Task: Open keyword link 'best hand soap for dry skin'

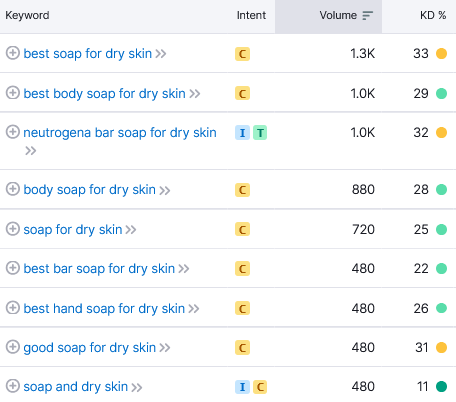Action: [x=104, y=309]
